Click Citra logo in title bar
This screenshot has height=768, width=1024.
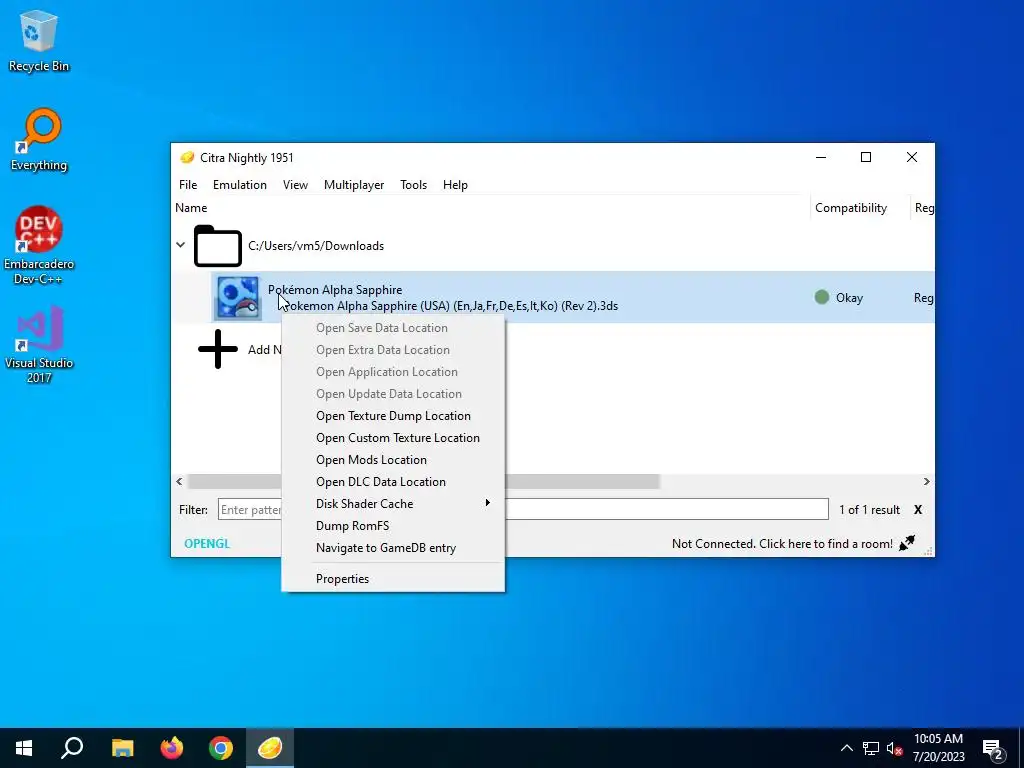coord(187,157)
